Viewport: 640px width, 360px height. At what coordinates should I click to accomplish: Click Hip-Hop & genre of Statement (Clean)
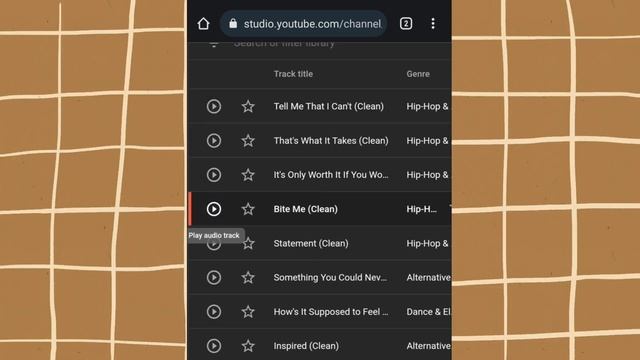pyautogui.click(x=427, y=243)
